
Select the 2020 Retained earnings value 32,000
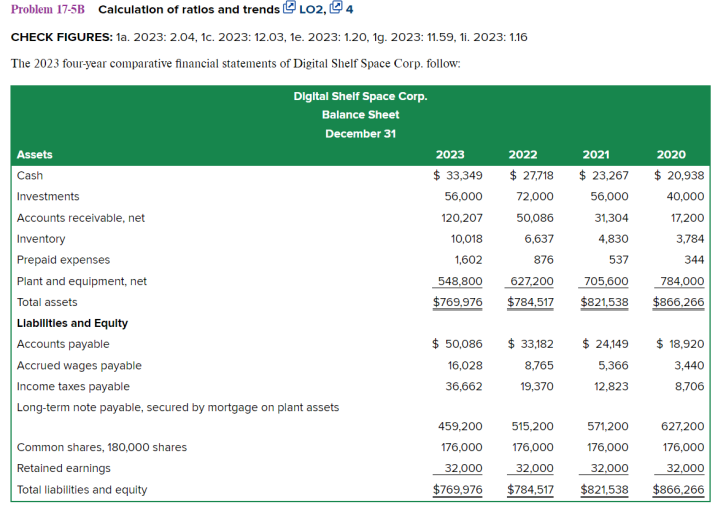685,469
